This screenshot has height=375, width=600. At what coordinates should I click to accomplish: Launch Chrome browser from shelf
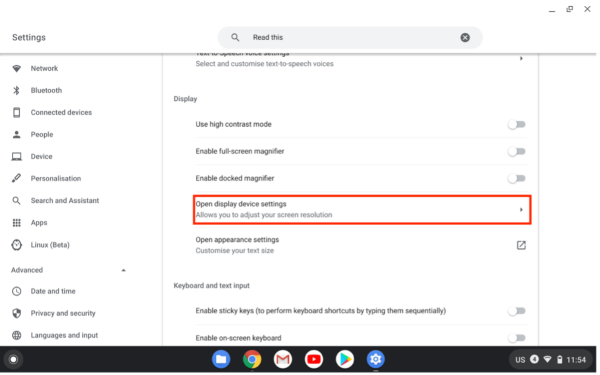tap(252, 359)
